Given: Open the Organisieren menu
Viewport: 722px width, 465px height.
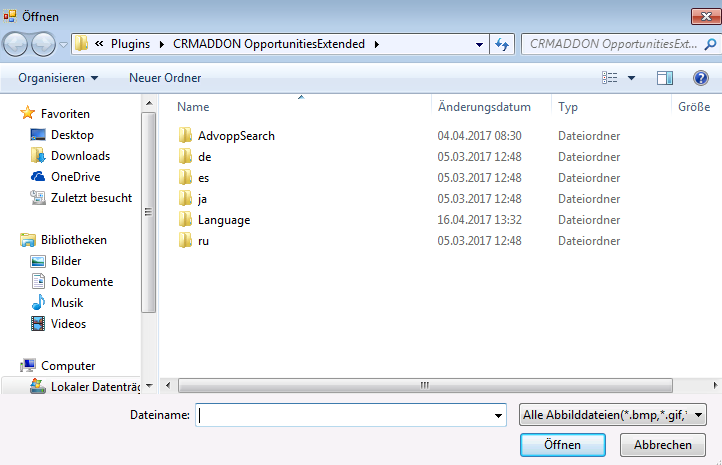Looking at the screenshot, I should (x=58, y=78).
